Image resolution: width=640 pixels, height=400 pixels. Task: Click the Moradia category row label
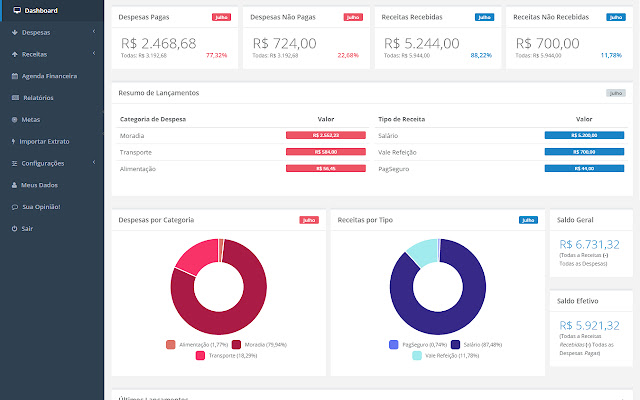tap(132, 136)
